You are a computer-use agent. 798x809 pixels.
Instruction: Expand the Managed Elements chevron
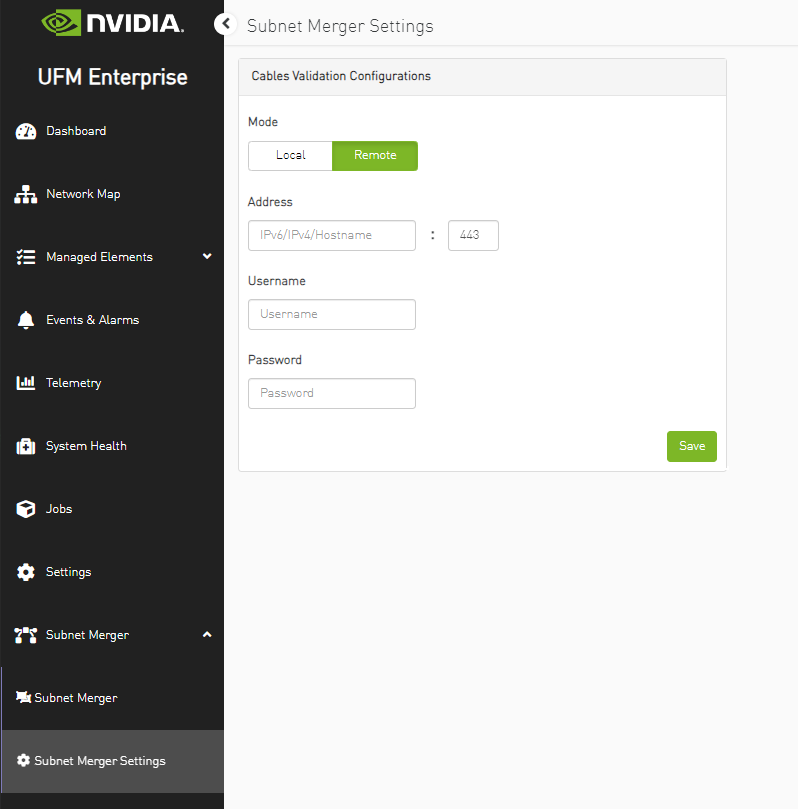pyautogui.click(x=207, y=257)
